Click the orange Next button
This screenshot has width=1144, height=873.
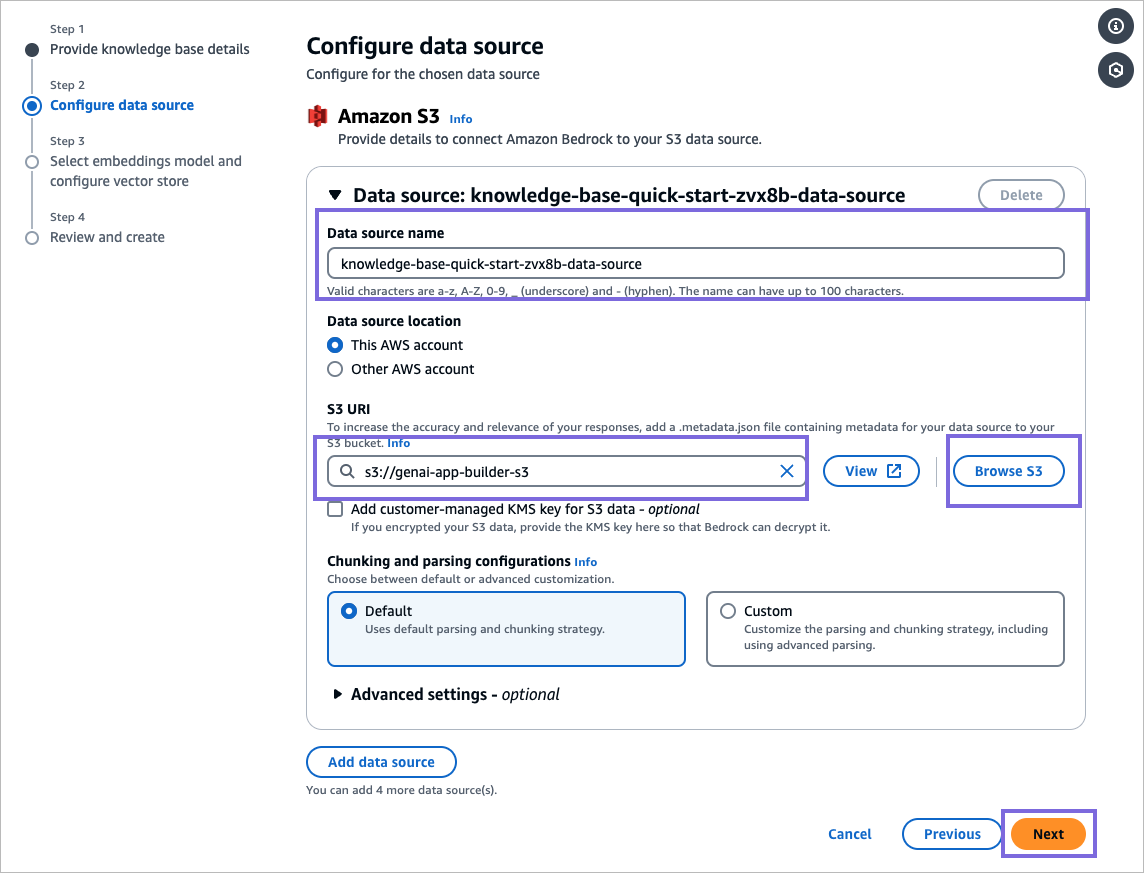tap(1048, 834)
